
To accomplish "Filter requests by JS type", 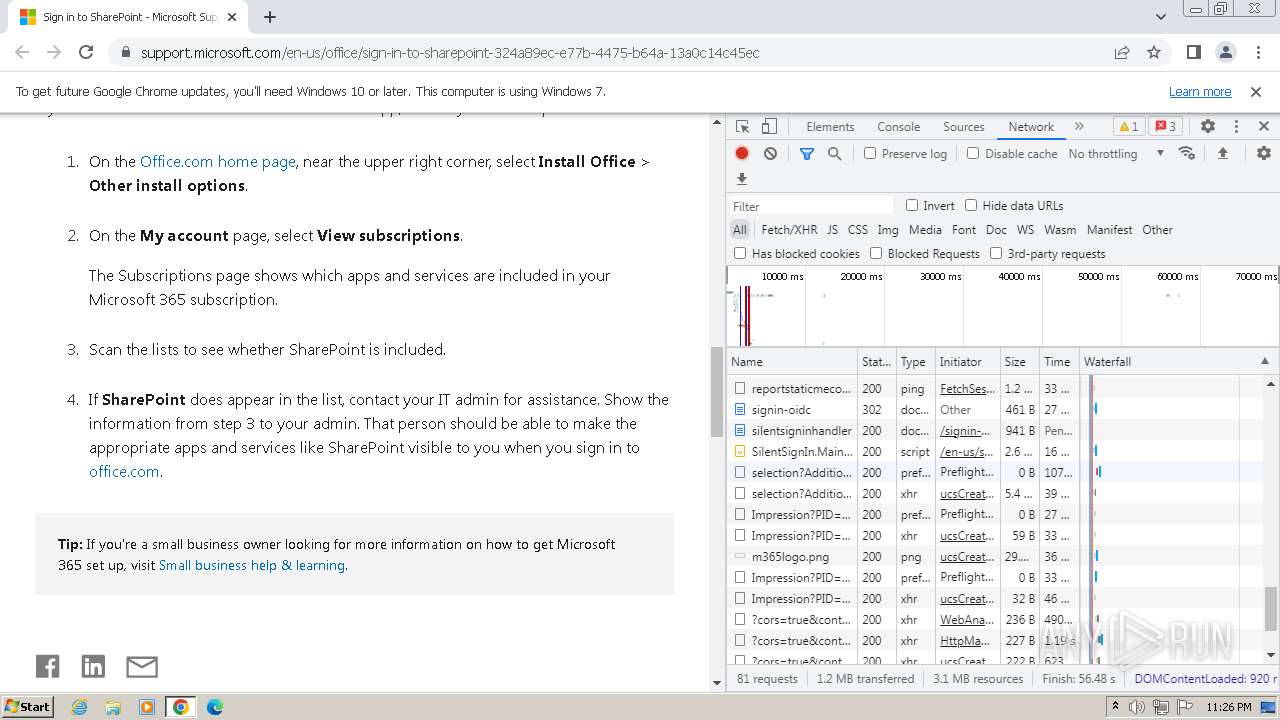I will click(832, 229).
